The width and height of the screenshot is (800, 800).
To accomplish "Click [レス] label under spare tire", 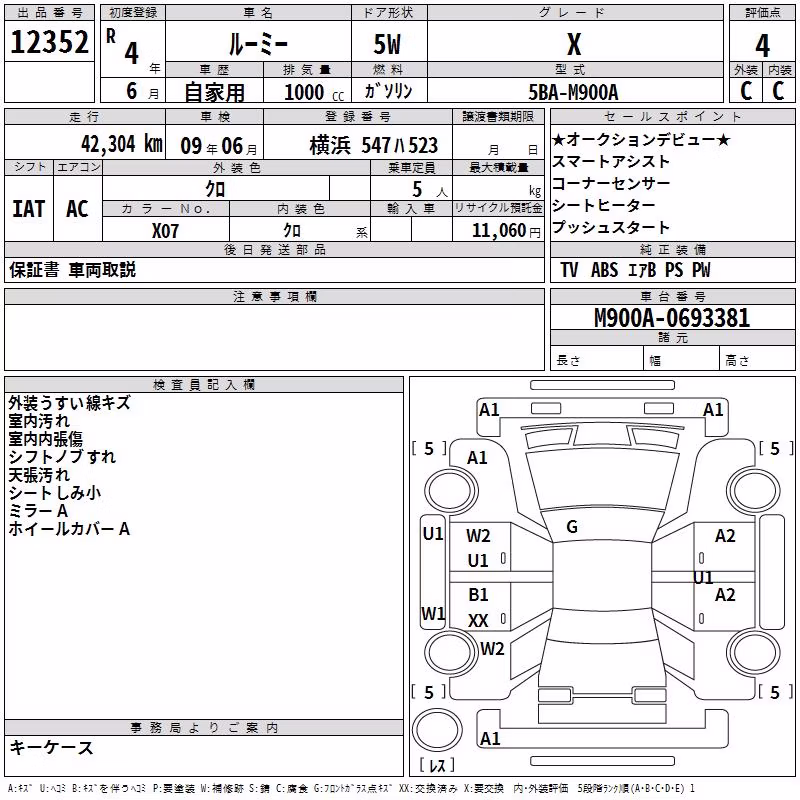I will point(437,764).
